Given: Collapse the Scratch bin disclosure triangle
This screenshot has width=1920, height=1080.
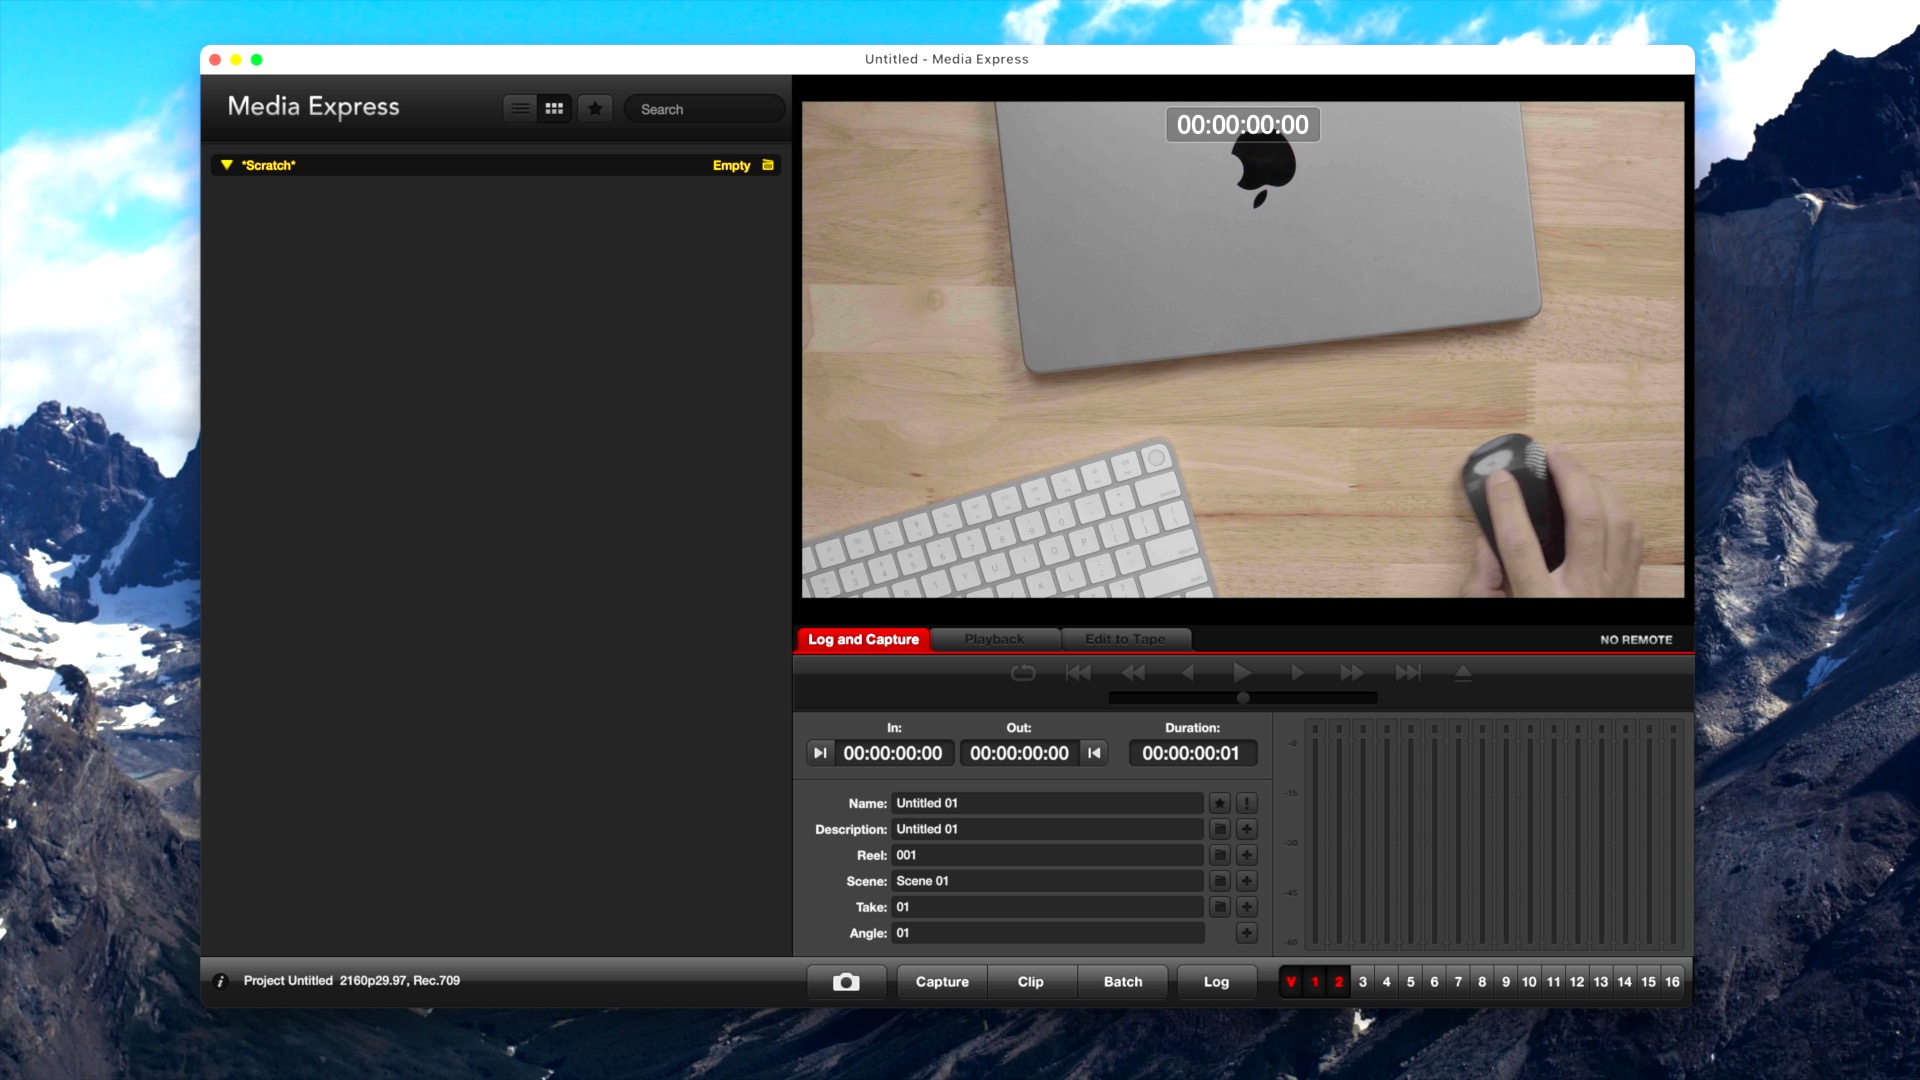Looking at the screenshot, I should (227, 165).
